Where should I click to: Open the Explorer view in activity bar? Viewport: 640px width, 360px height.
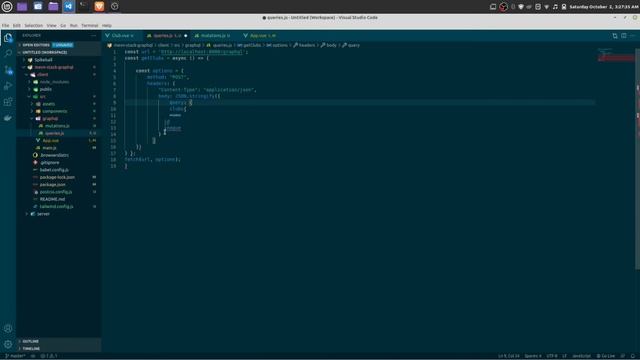pos(8,38)
